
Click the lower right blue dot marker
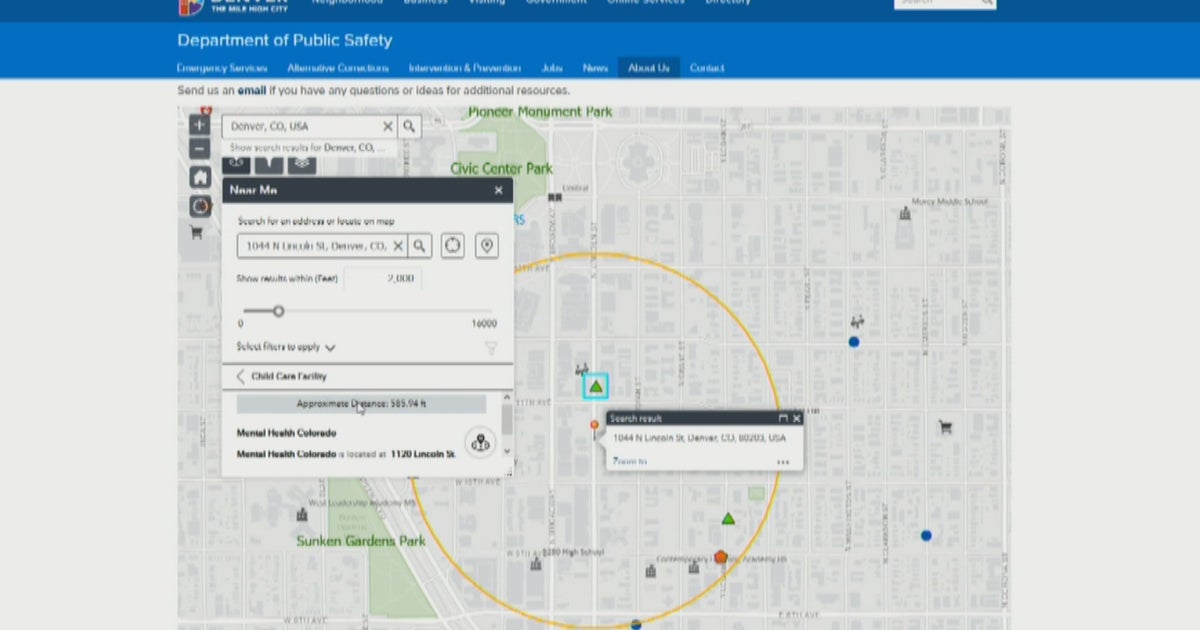tap(926, 536)
